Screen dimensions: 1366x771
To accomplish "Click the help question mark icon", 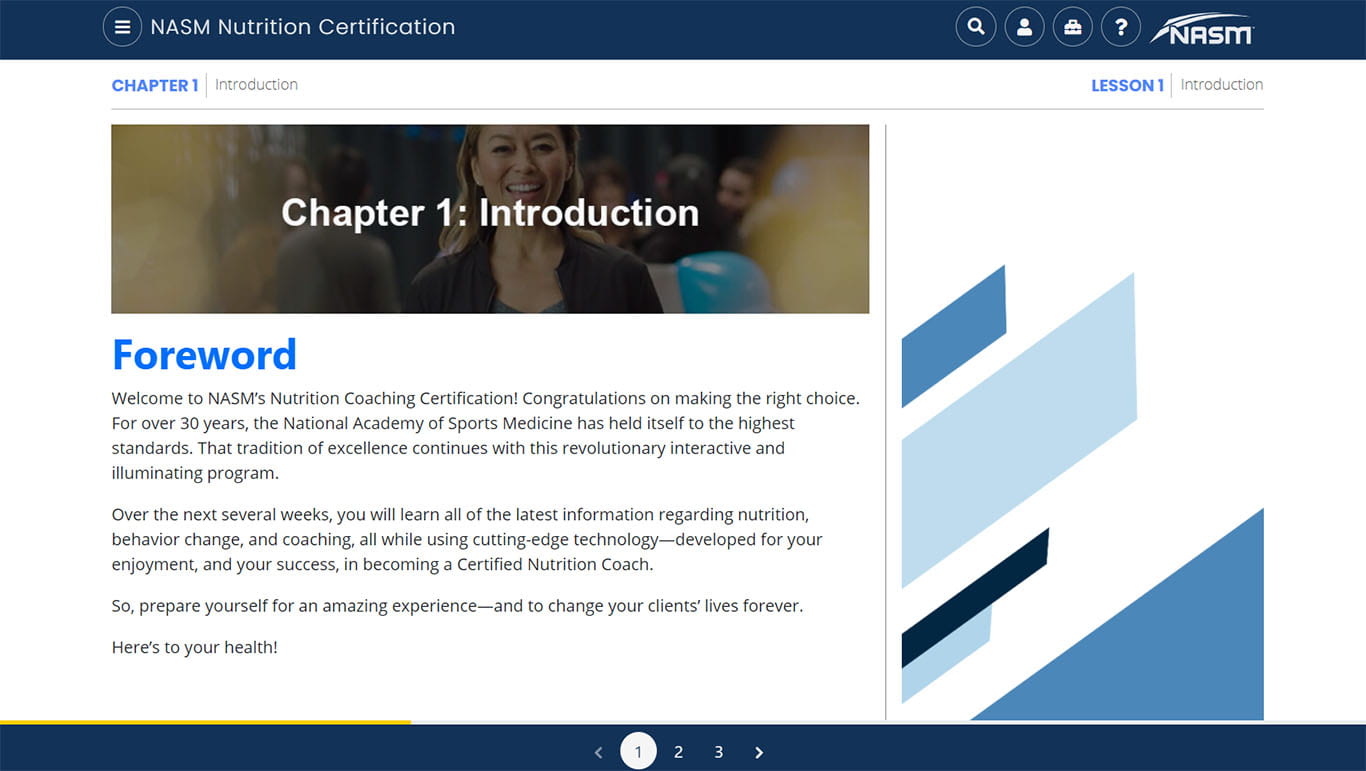I will (1121, 27).
